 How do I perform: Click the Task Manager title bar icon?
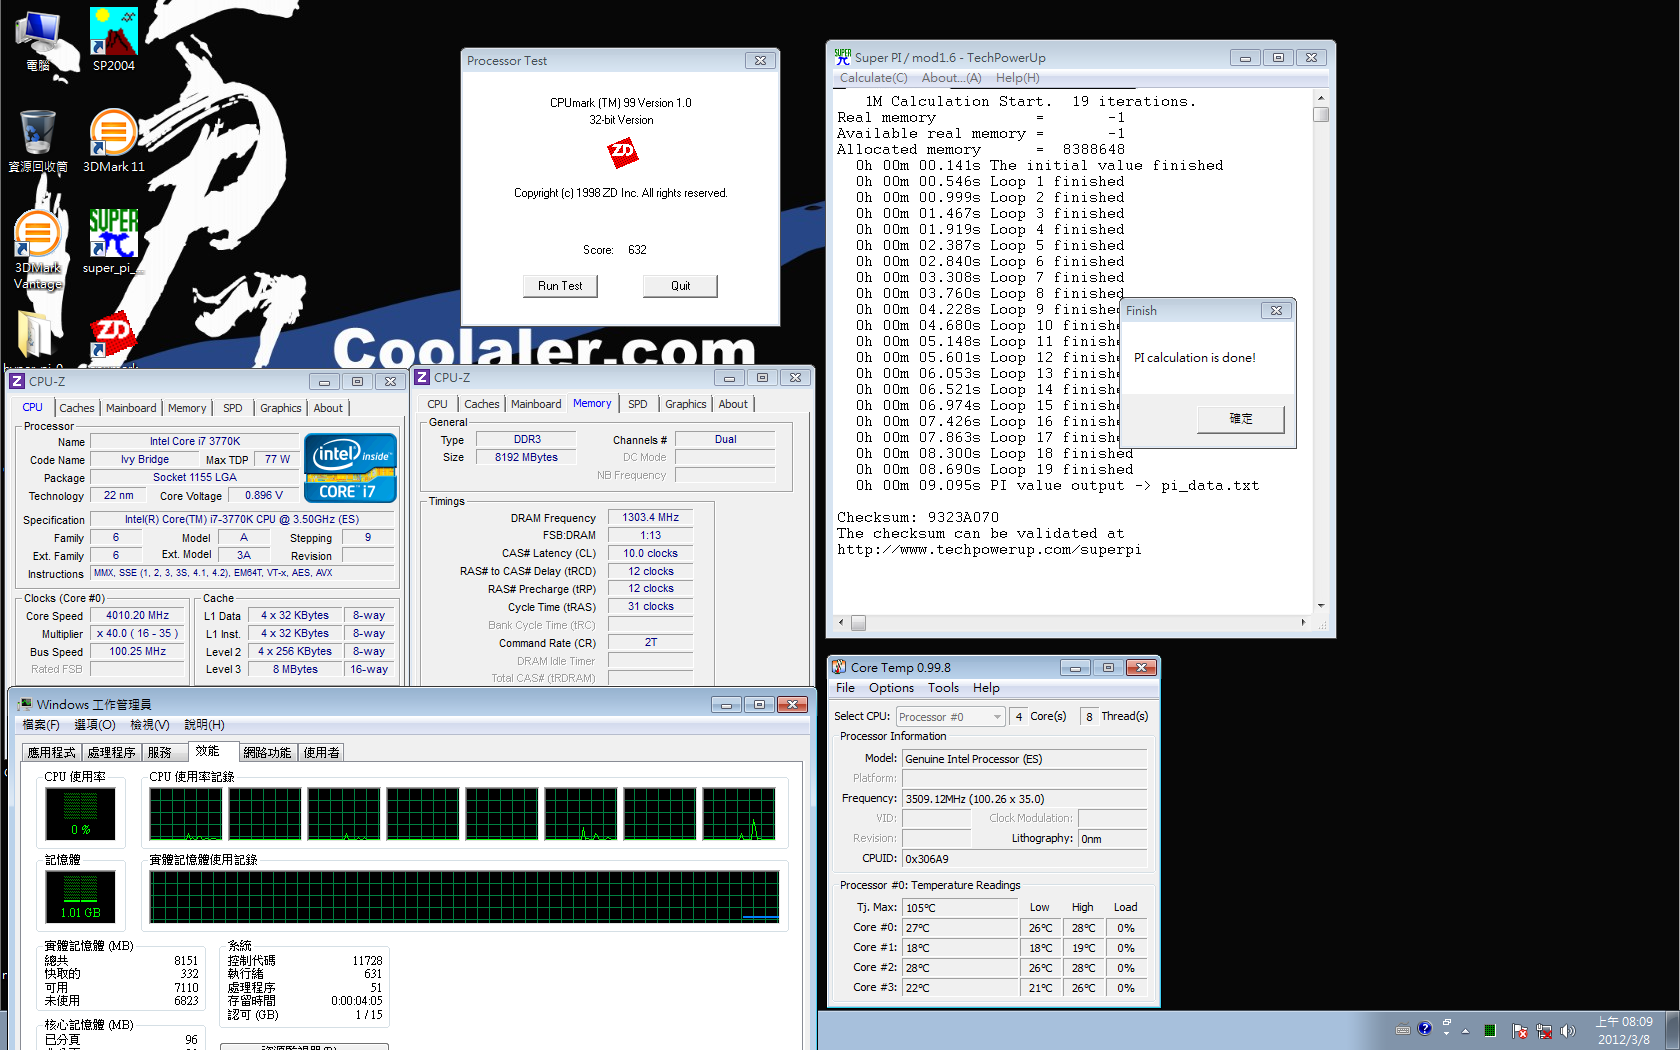click(25, 704)
